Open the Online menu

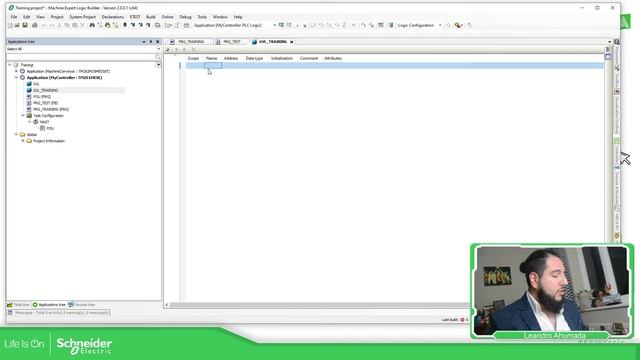tap(167, 17)
